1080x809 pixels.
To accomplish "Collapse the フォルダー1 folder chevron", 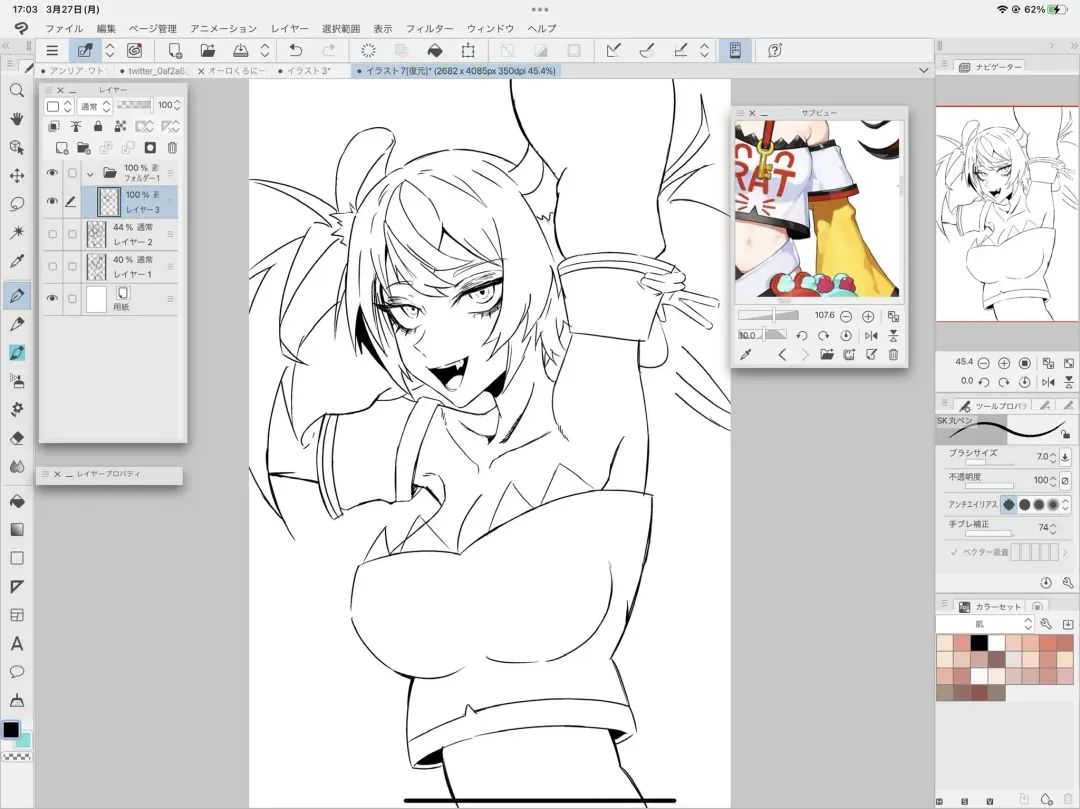I will click(90, 173).
